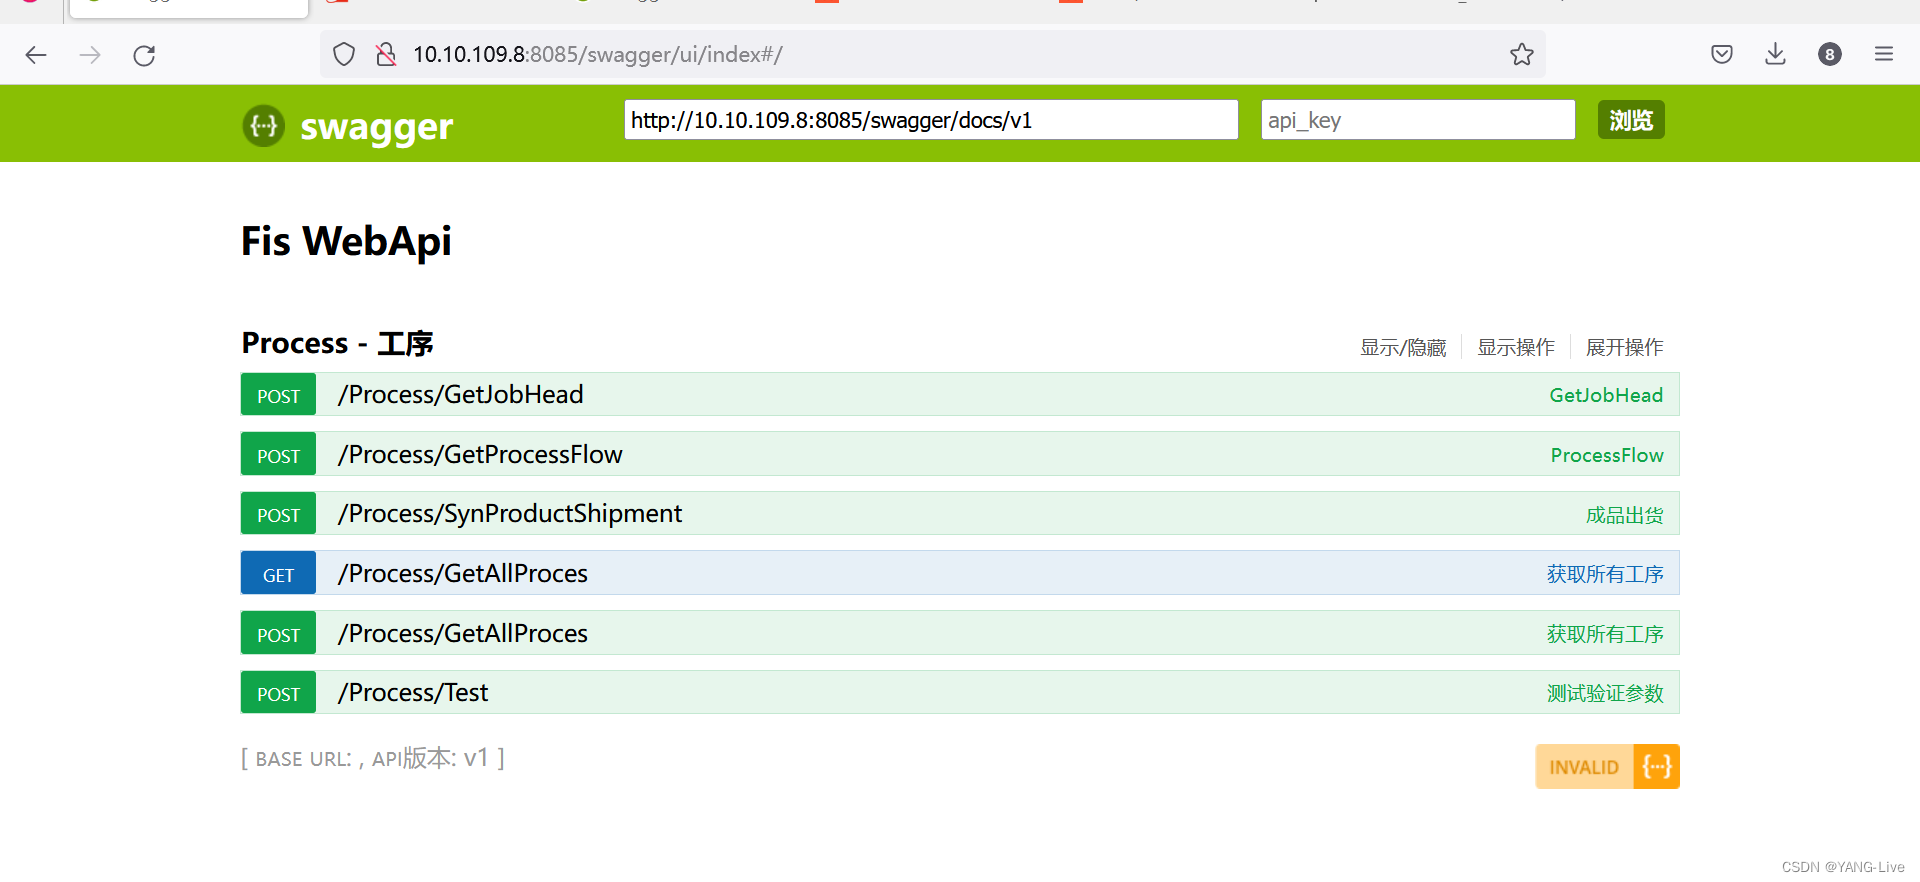Expand the /Process/GetProcessFlow operation path
The image size is (1920, 882).
point(480,455)
